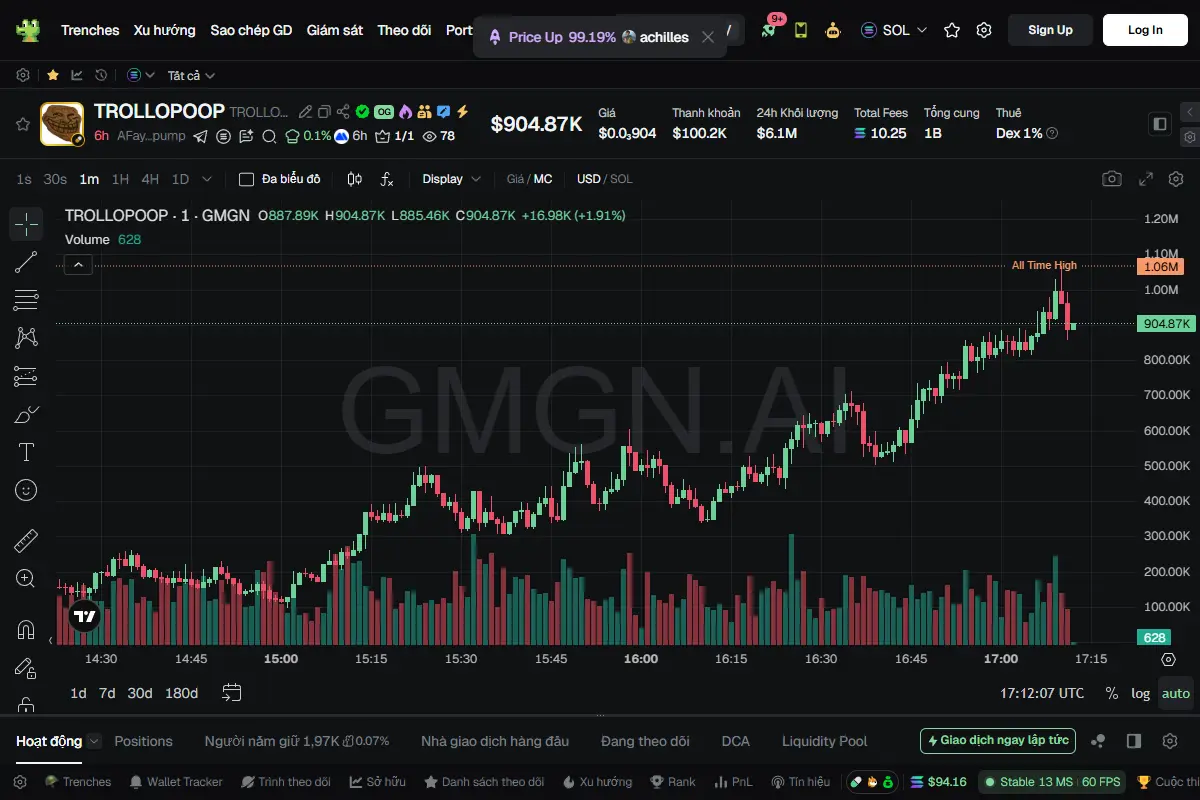Click the rocket icon with 9+ badge
The width and height of the screenshot is (1200, 800).
click(768, 30)
